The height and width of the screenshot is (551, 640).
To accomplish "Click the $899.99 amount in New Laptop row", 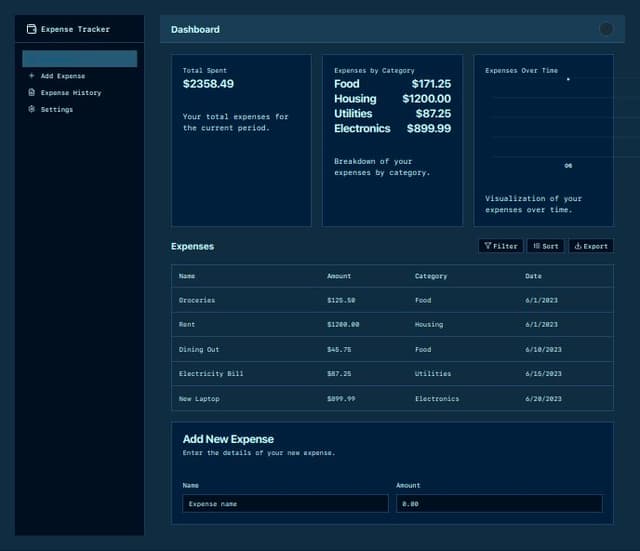I will [341, 399].
